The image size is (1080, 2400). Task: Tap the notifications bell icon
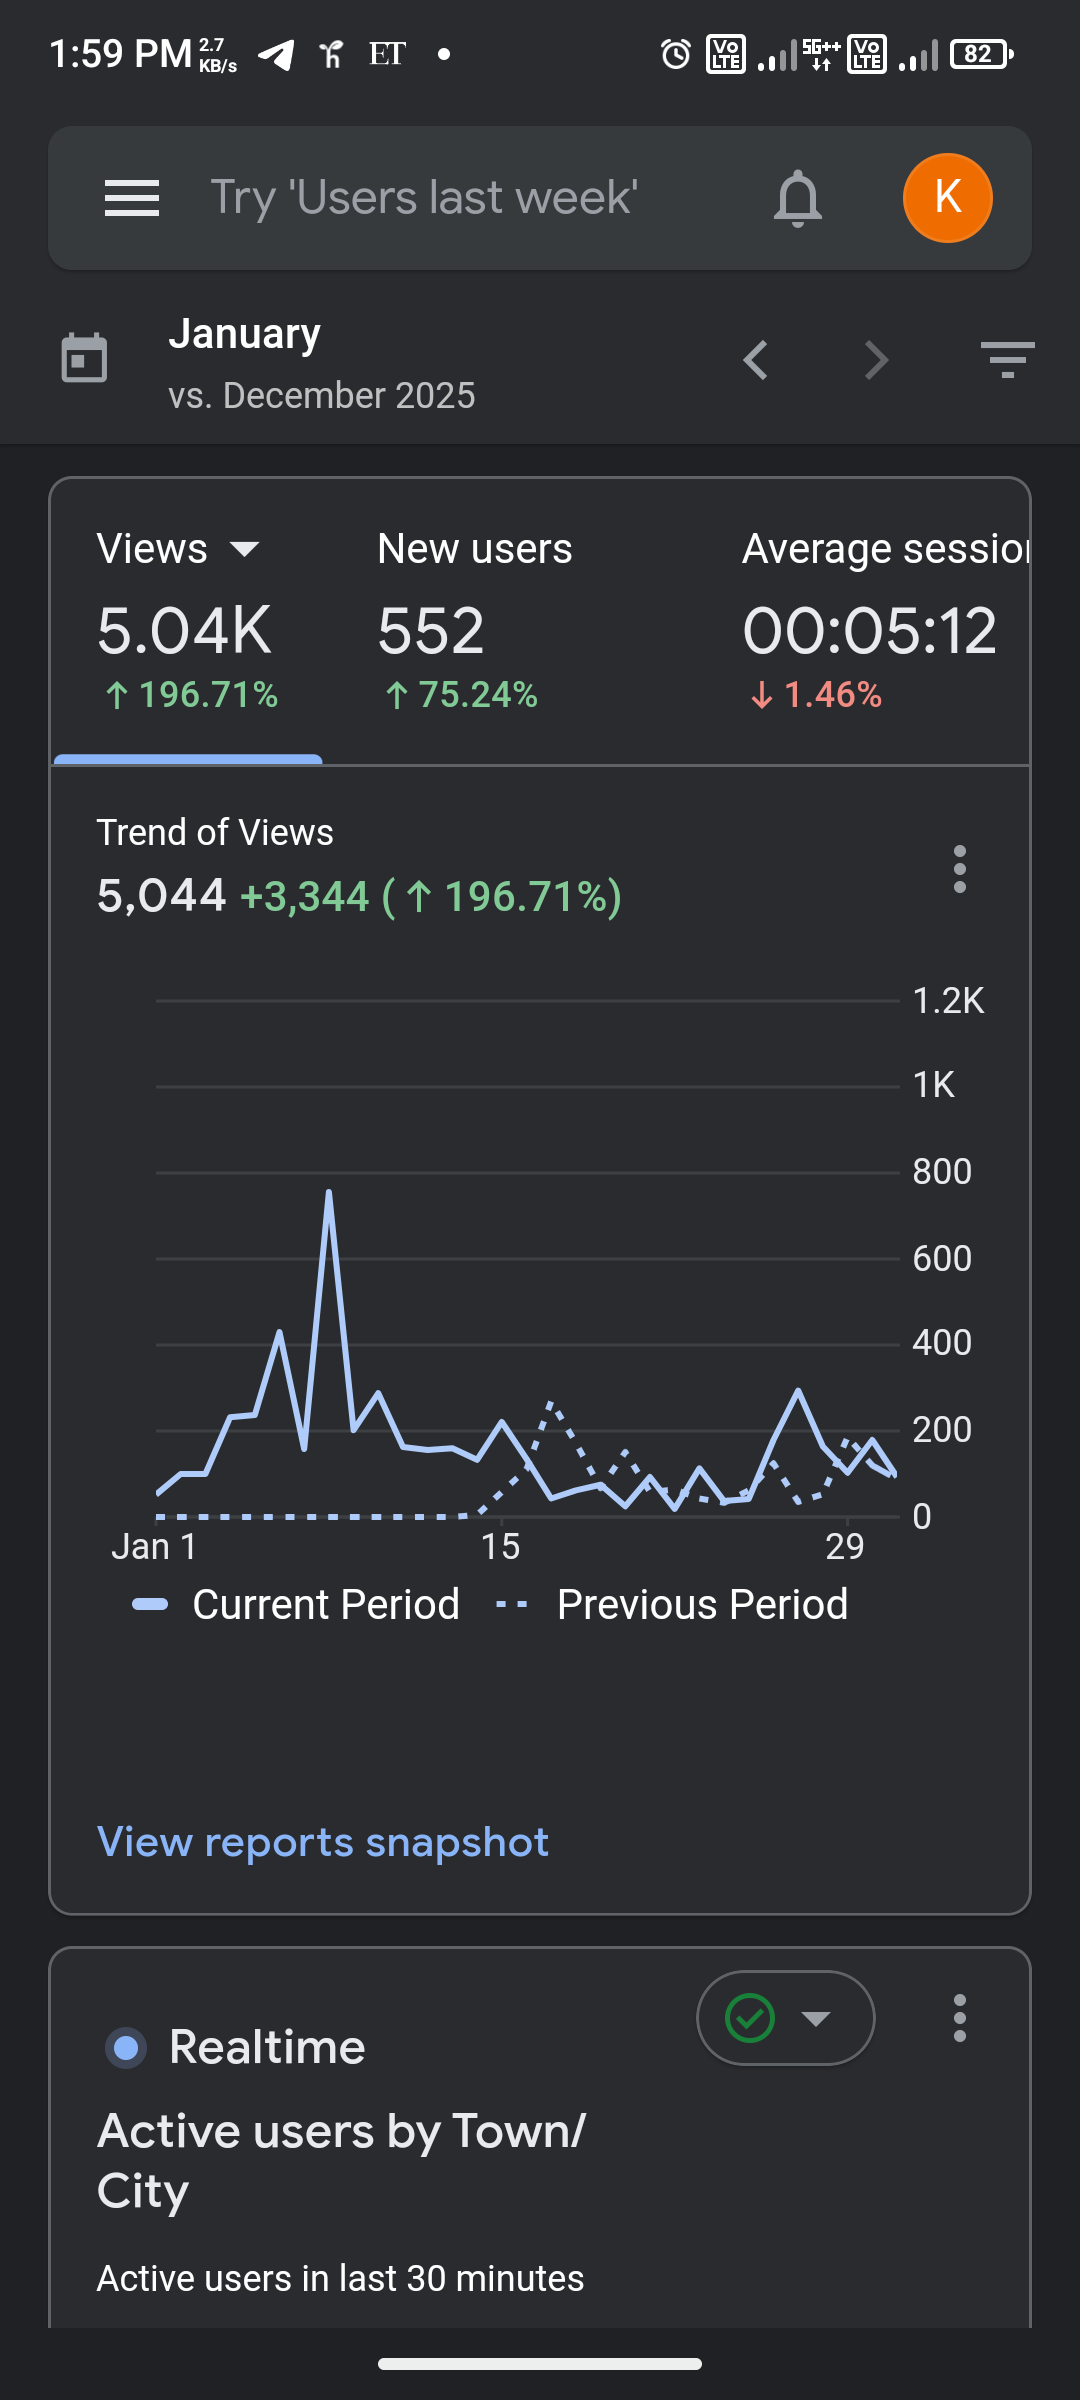tap(797, 198)
